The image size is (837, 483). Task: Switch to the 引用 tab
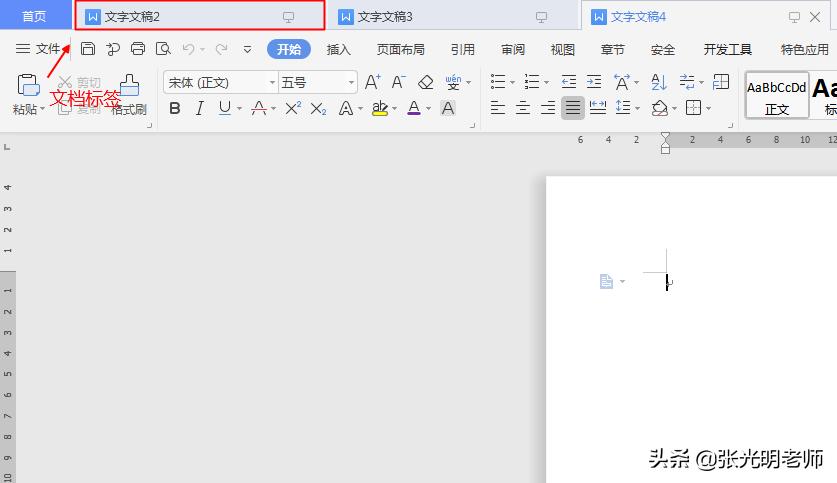click(462, 50)
